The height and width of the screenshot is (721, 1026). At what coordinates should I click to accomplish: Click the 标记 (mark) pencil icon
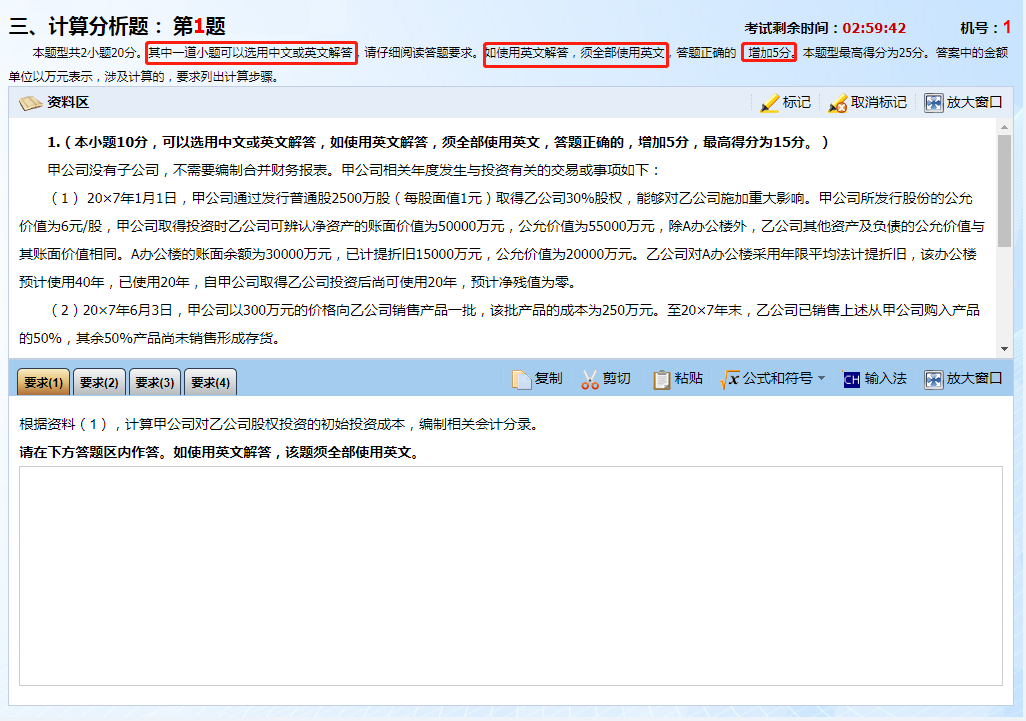point(770,102)
